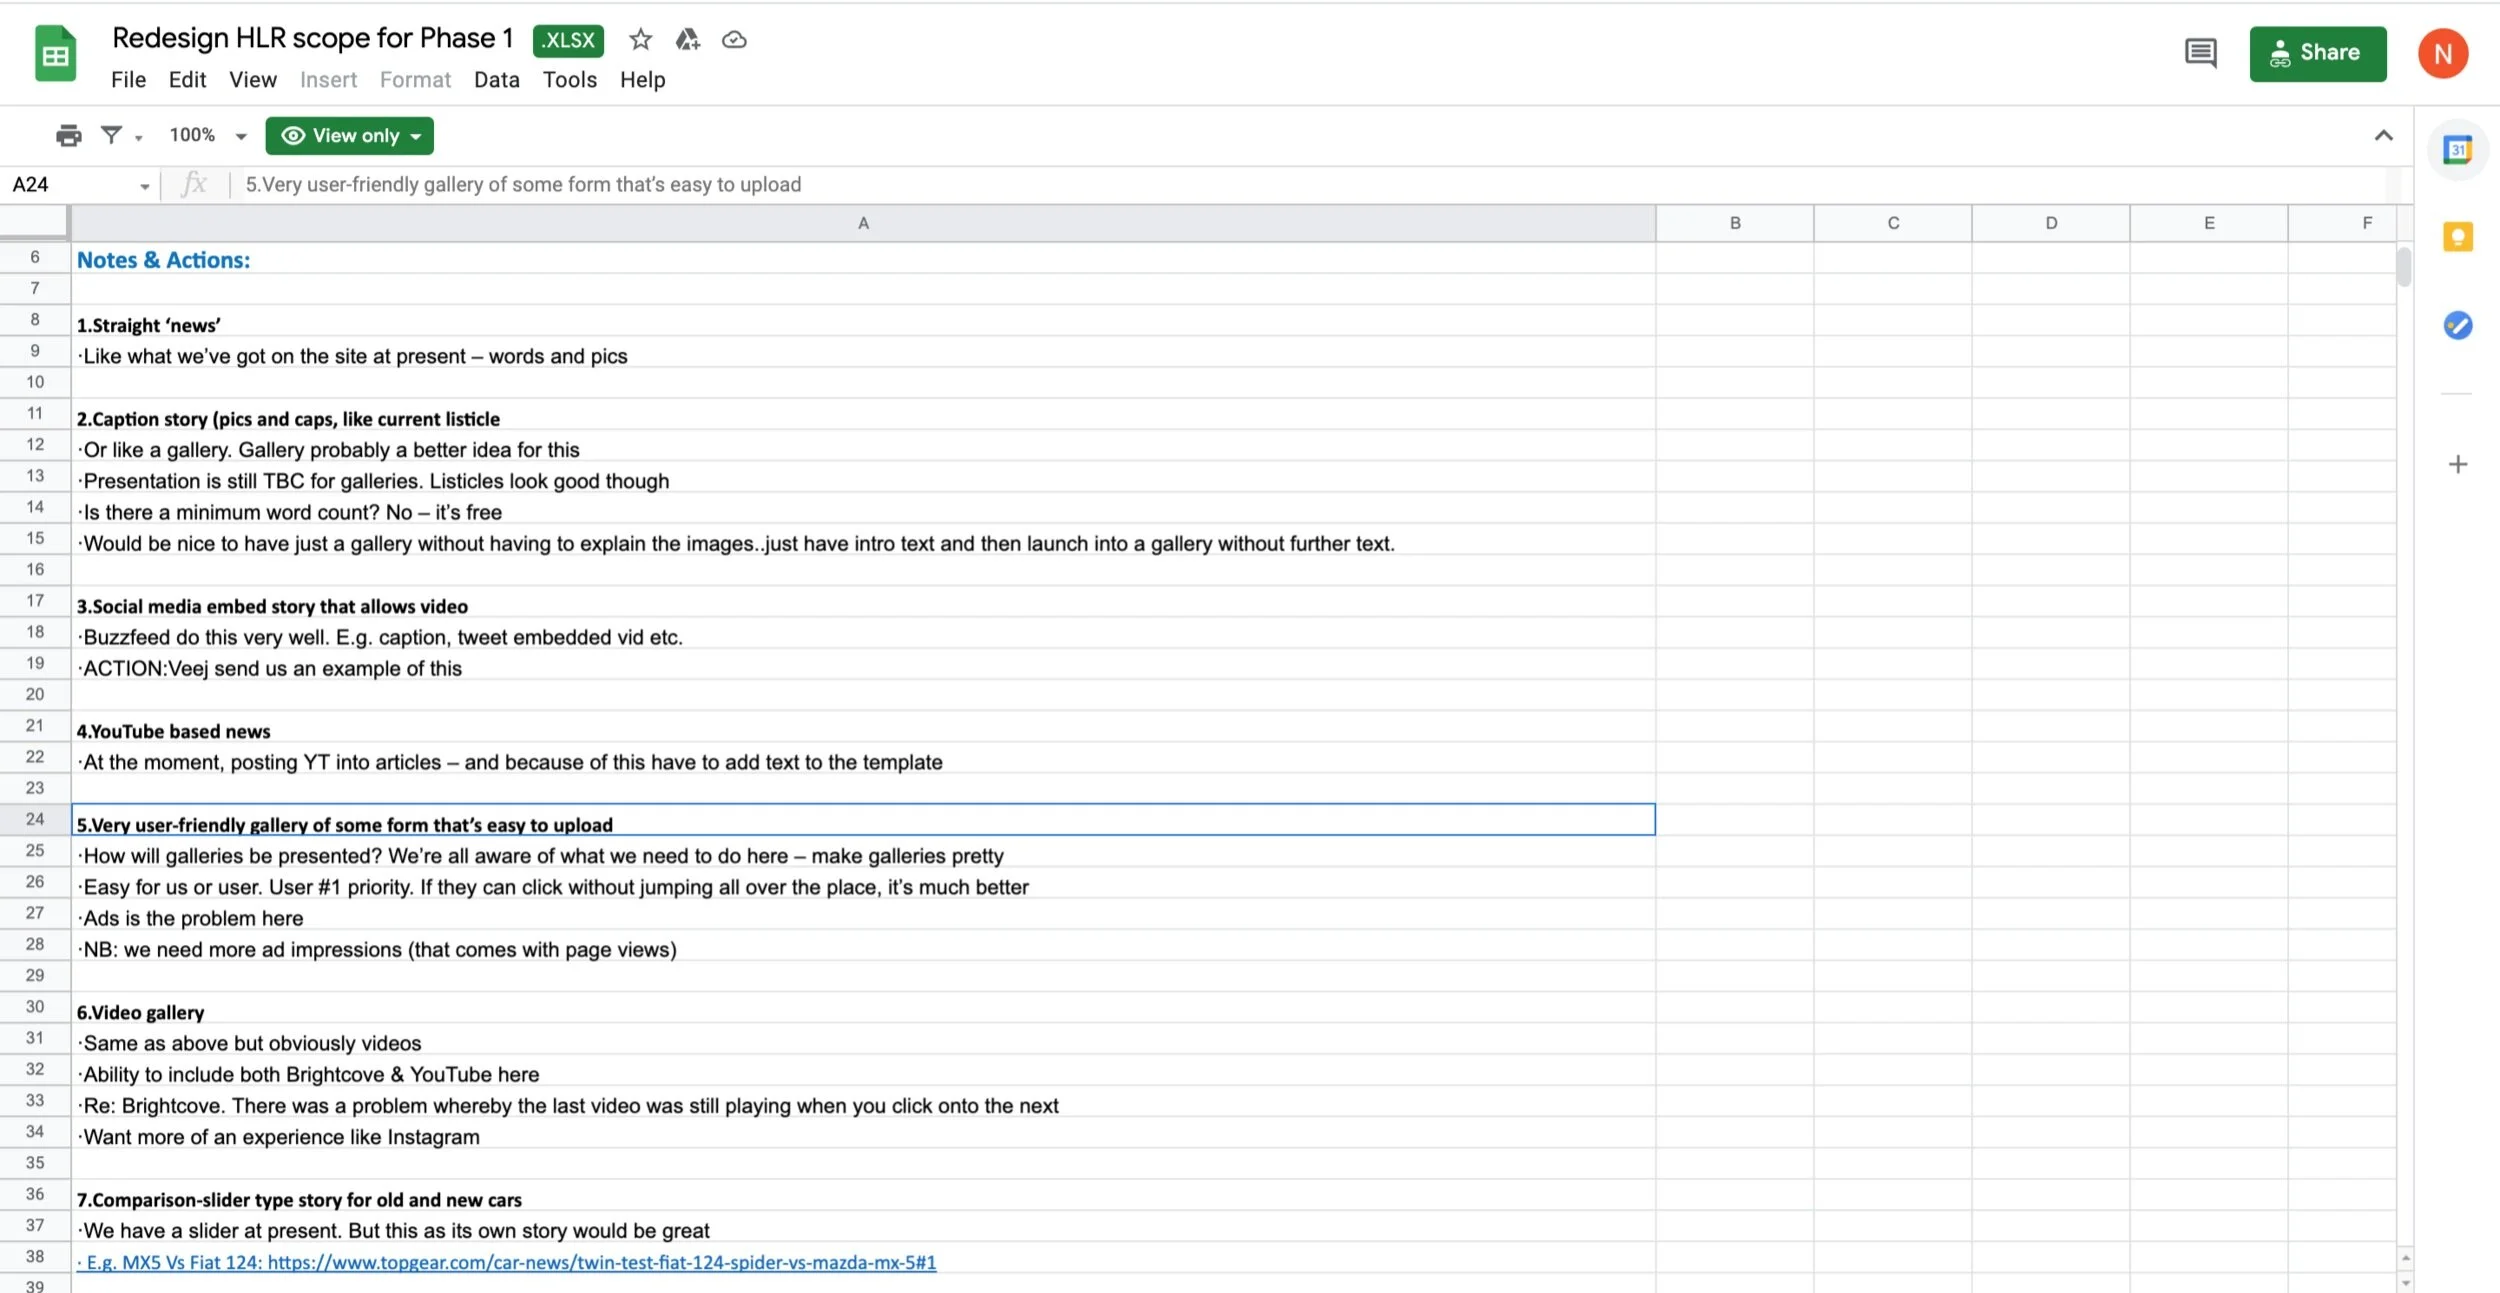Open the View menu
The width and height of the screenshot is (2500, 1293).
[252, 80]
